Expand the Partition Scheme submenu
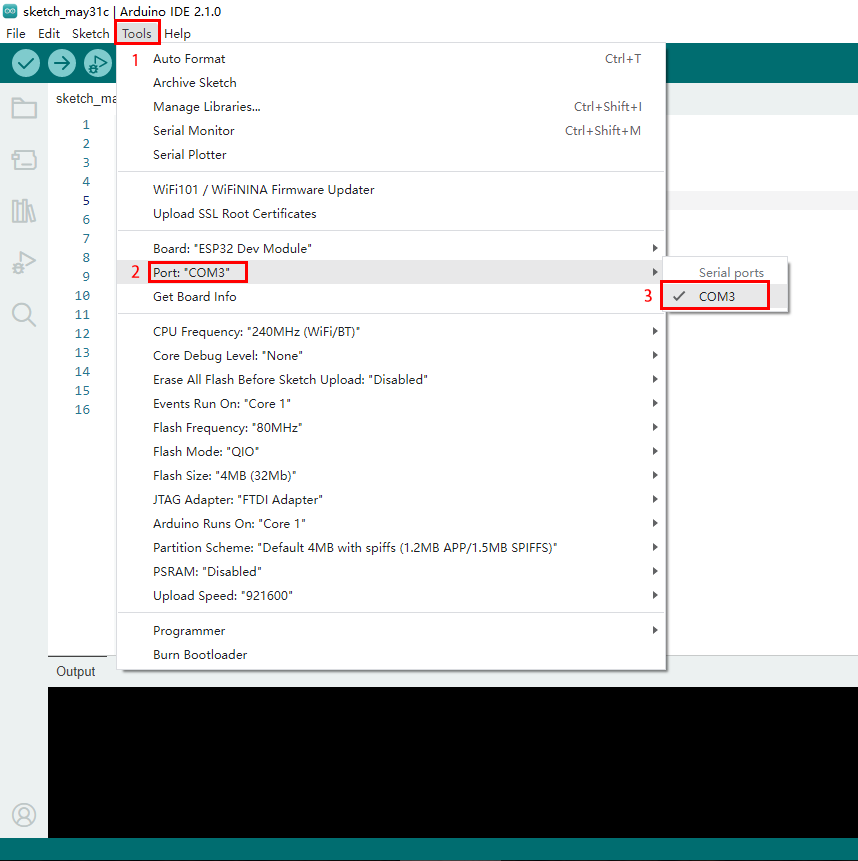 pos(391,547)
